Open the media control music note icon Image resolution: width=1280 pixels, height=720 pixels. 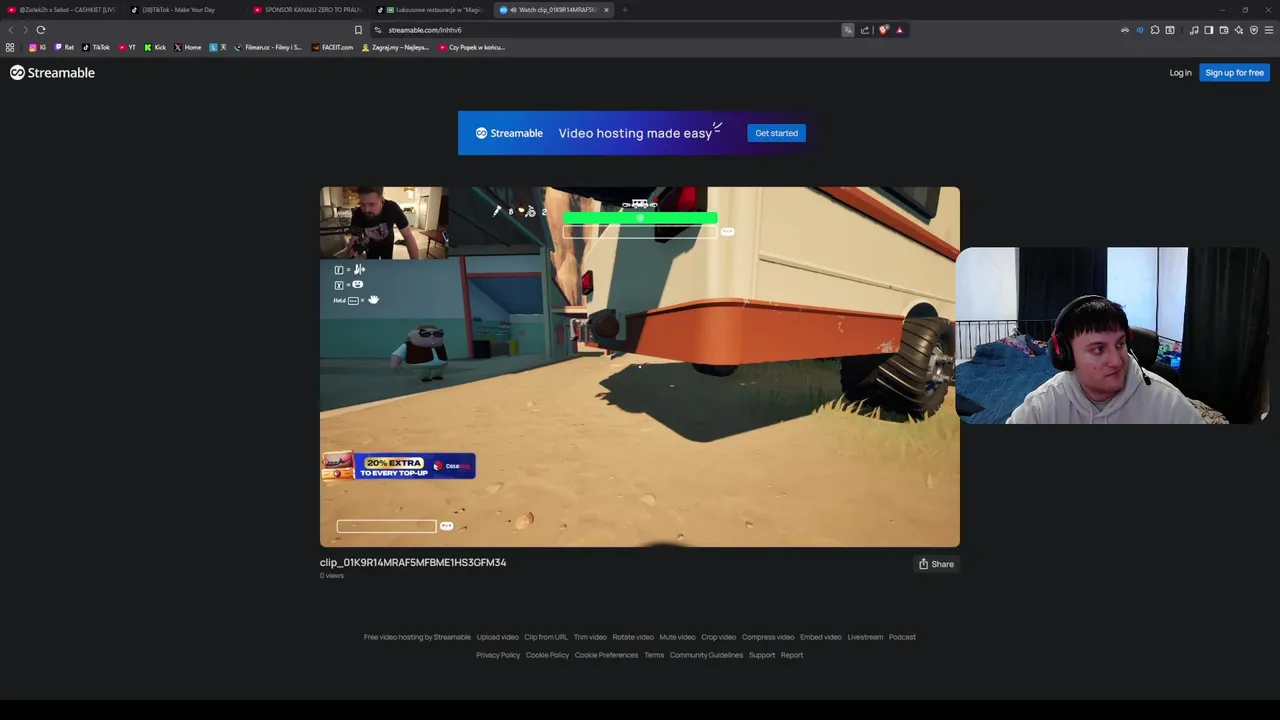point(1194,30)
